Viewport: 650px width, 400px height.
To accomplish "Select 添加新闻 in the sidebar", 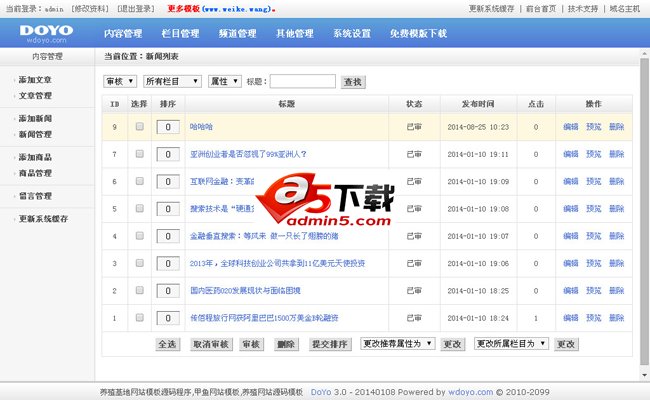I will [35, 119].
